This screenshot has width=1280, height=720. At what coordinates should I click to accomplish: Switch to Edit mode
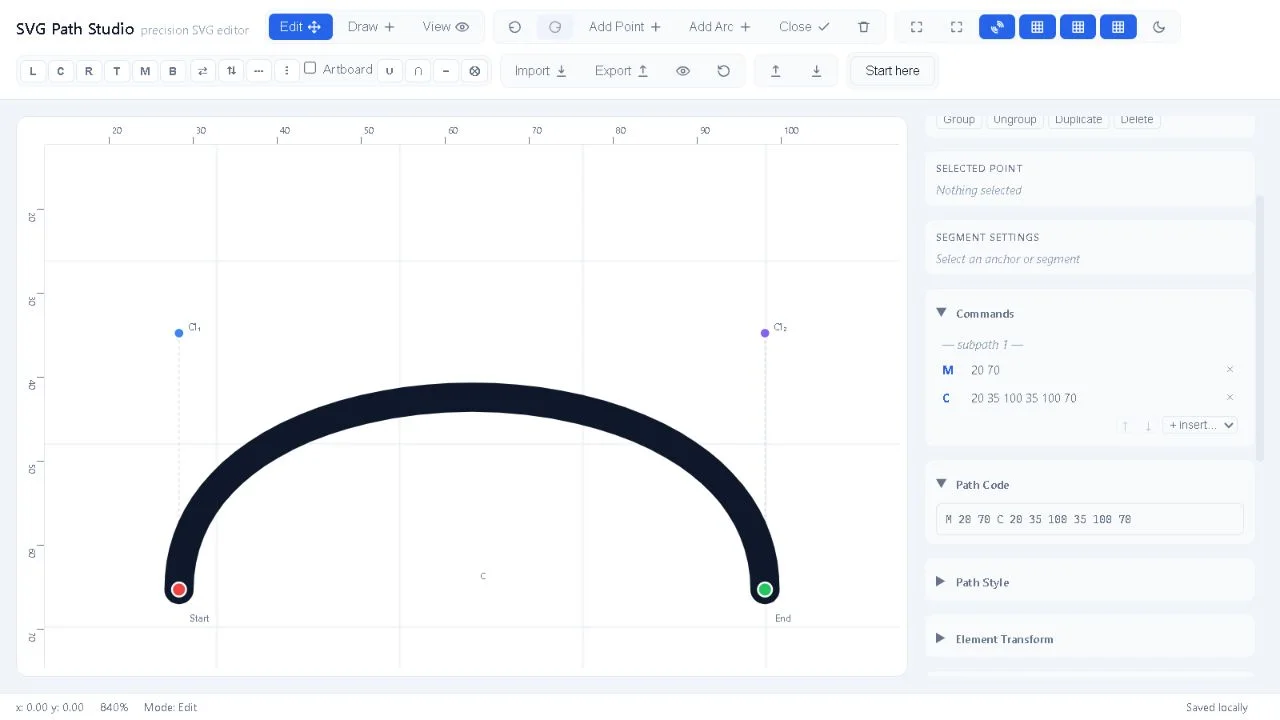(300, 27)
